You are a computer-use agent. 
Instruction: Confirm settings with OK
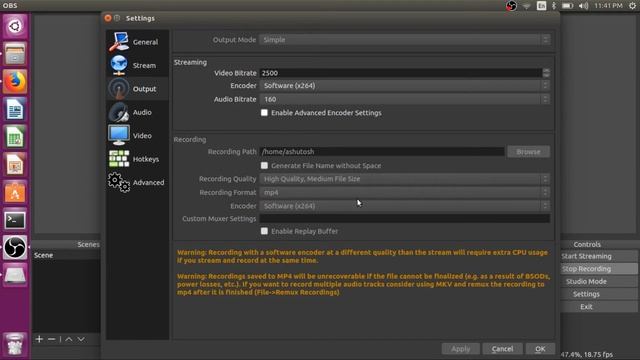540,349
